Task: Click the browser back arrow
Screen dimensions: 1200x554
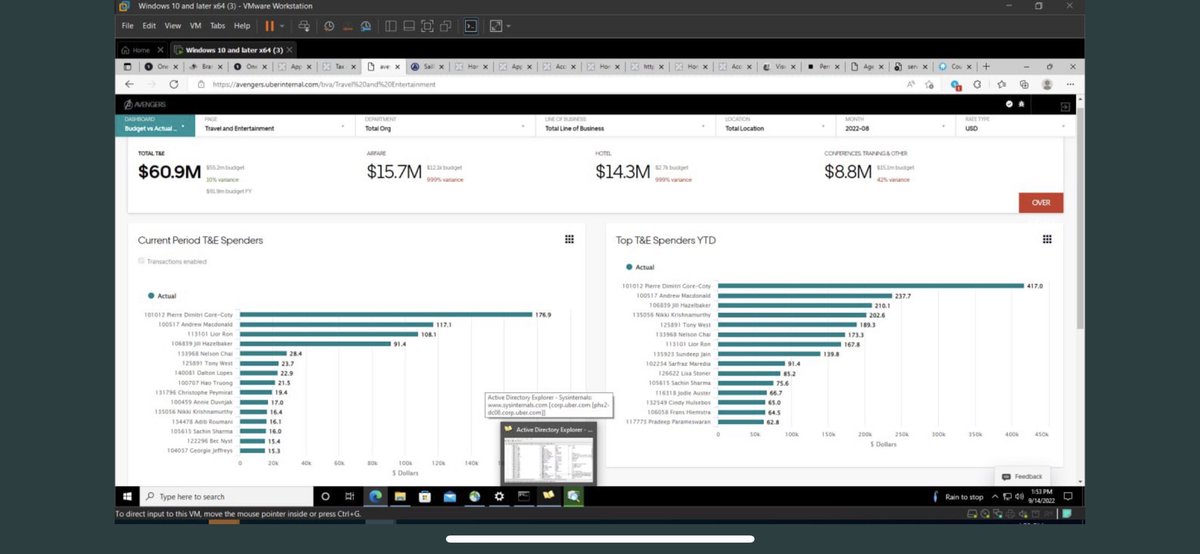Action: [x=128, y=85]
